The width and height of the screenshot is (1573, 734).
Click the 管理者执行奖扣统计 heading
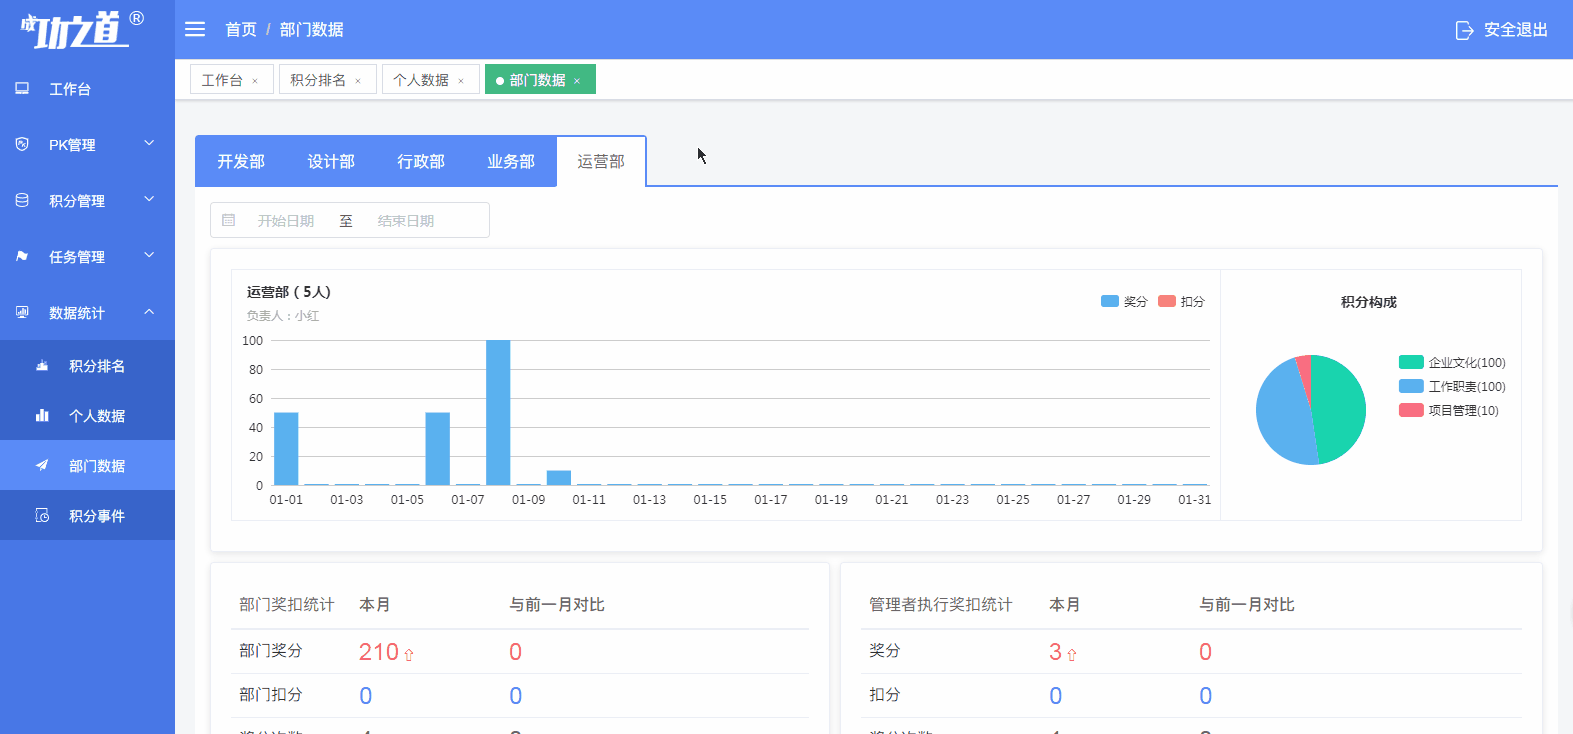pyautogui.click(x=941, y=605)
